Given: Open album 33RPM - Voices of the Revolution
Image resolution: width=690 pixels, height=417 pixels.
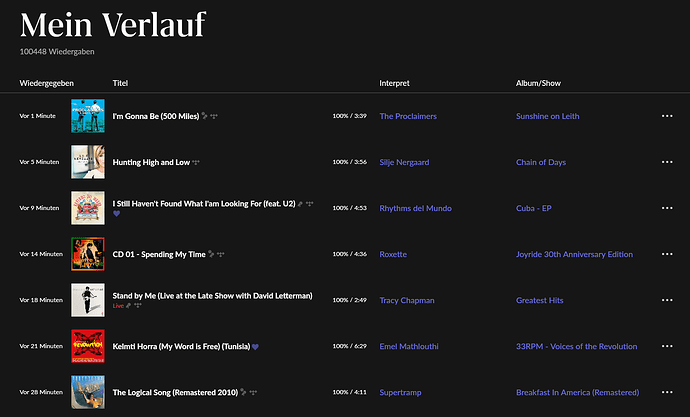Looking at the screenshot, I should click(576, 346).
